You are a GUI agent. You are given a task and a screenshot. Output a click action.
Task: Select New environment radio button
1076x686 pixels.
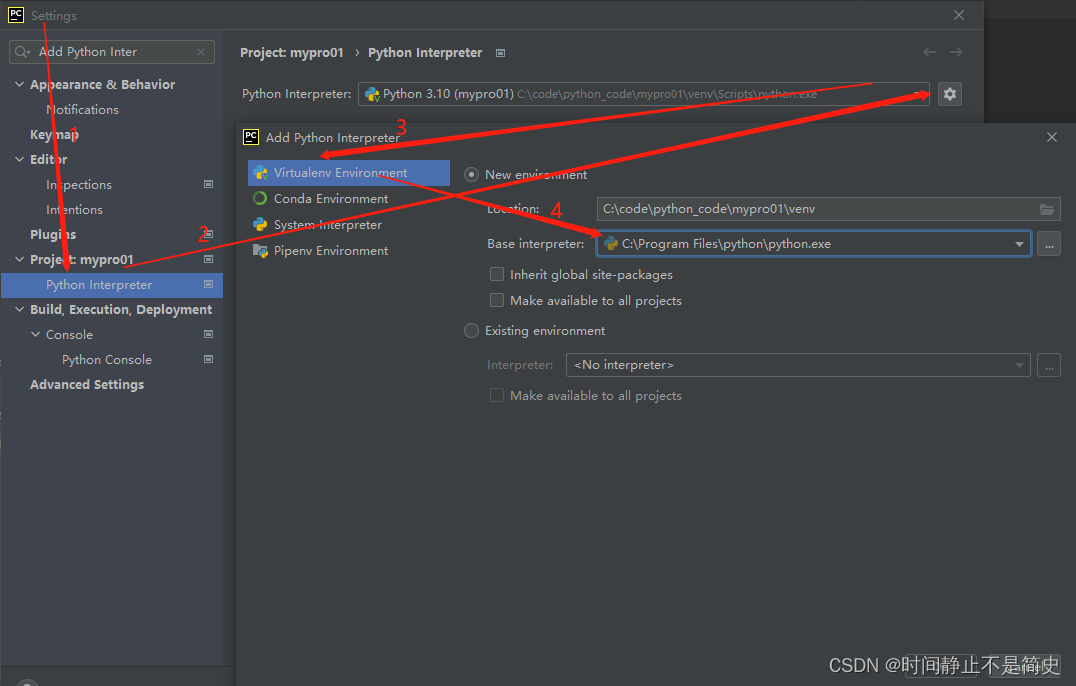point(471,175)
